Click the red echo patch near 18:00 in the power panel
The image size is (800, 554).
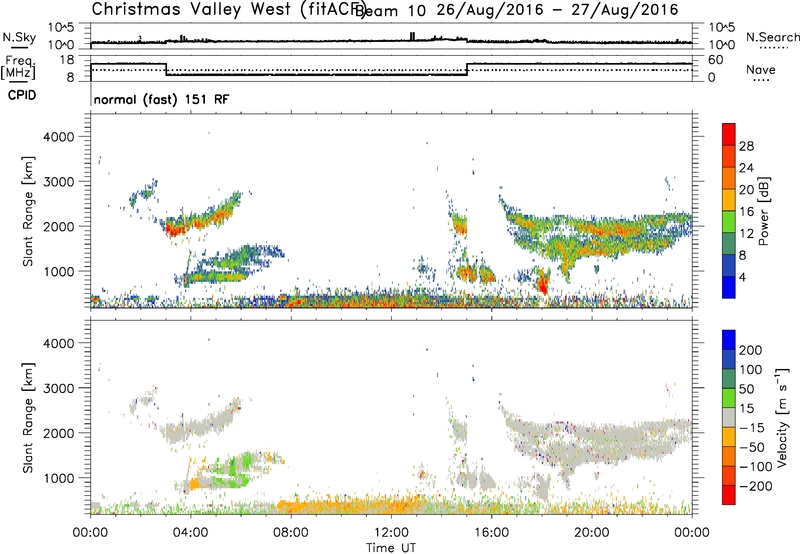click(x=543, y=283)
